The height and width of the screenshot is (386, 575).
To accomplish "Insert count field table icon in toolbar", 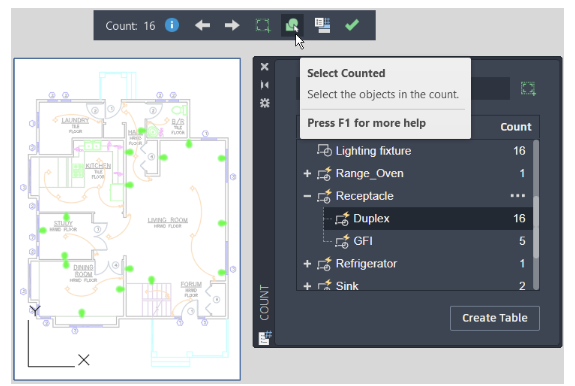I will coord(322,25).
